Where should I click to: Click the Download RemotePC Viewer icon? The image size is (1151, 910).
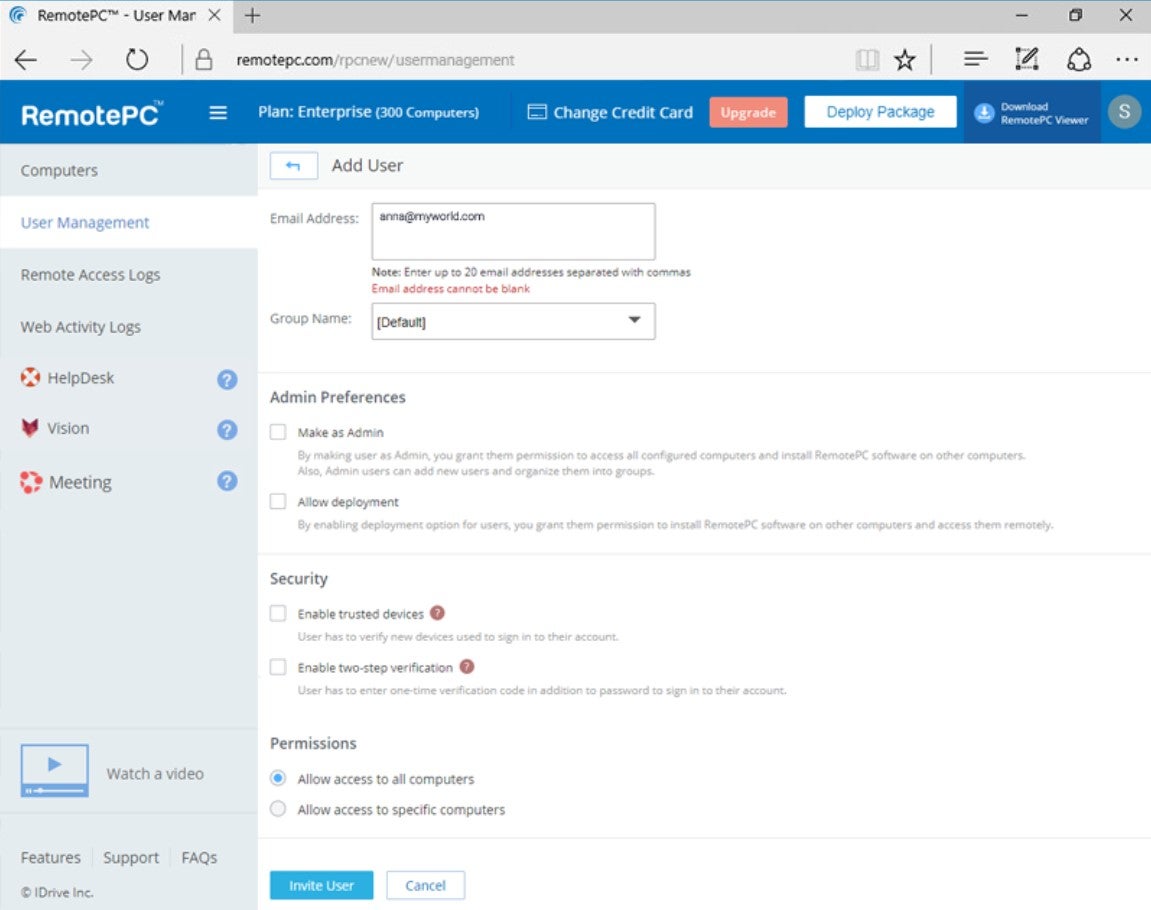[984, 113]
